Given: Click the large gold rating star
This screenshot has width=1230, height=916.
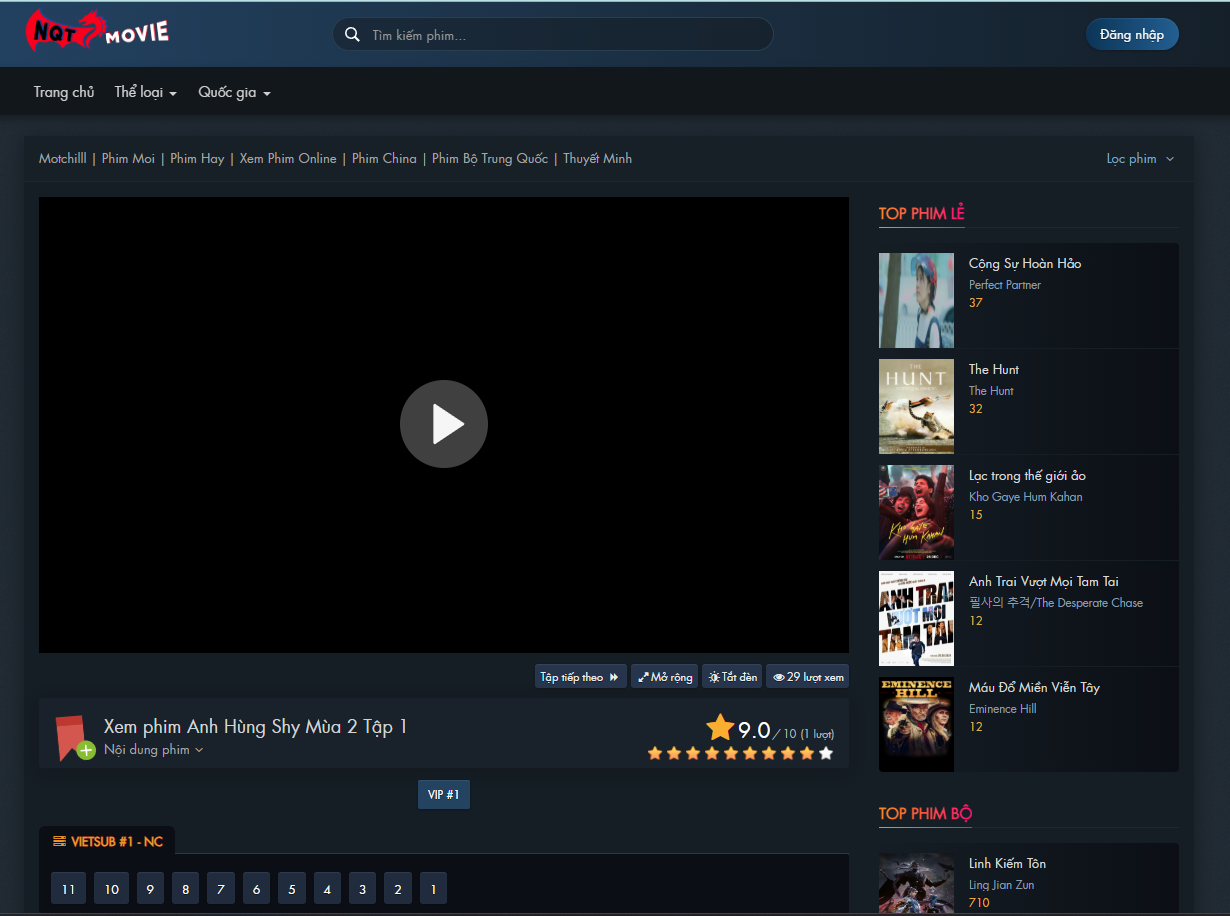Looking at the screenshot, I should [720, 727].
